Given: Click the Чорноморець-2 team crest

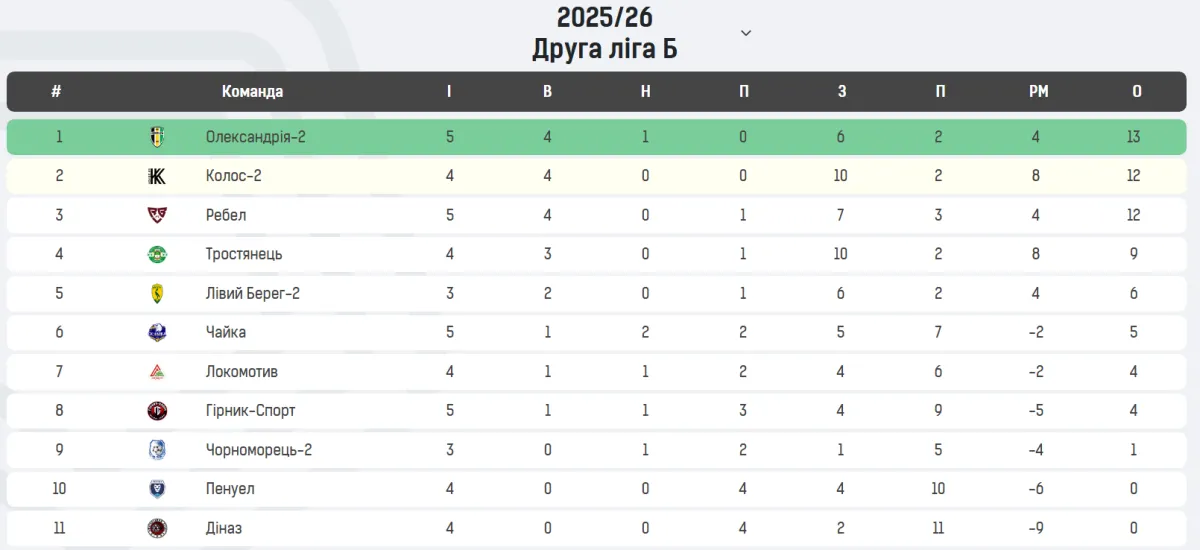Looking at the screenshot, I should 157,450.
